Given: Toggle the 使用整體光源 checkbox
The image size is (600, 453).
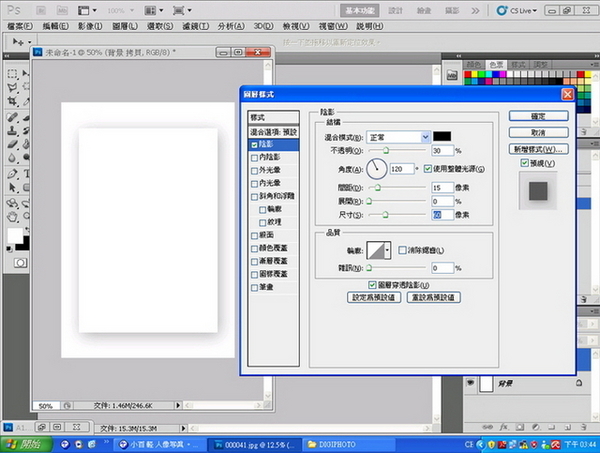Looking at the screenshot, I should tap(428, 169).
